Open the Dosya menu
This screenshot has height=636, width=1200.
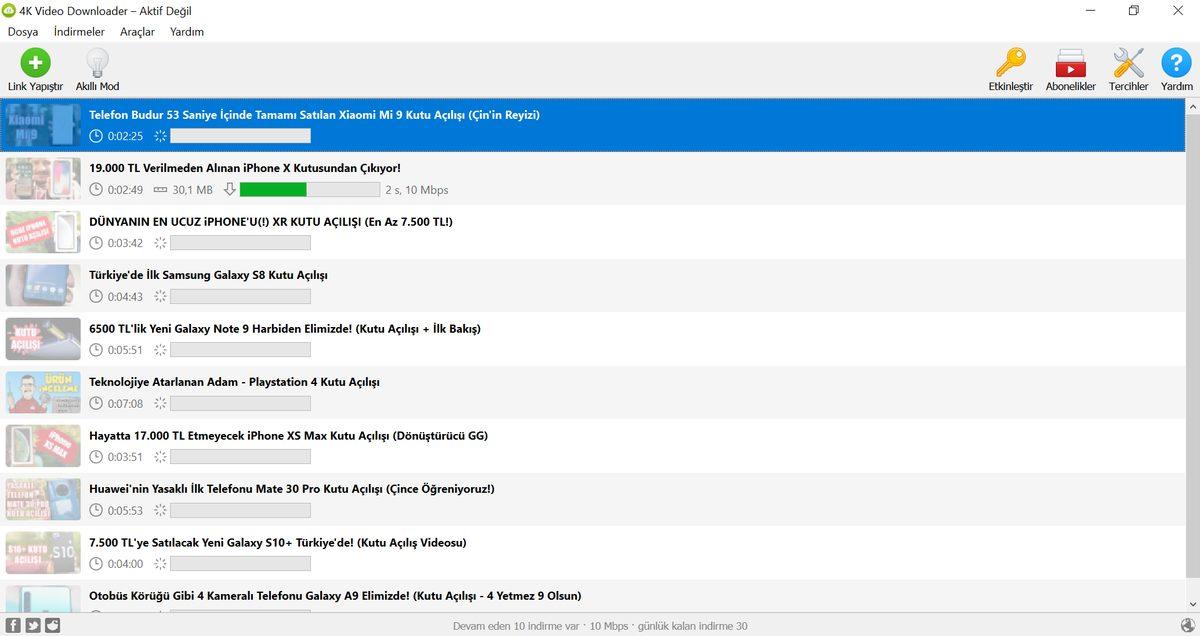coord(23,32)
